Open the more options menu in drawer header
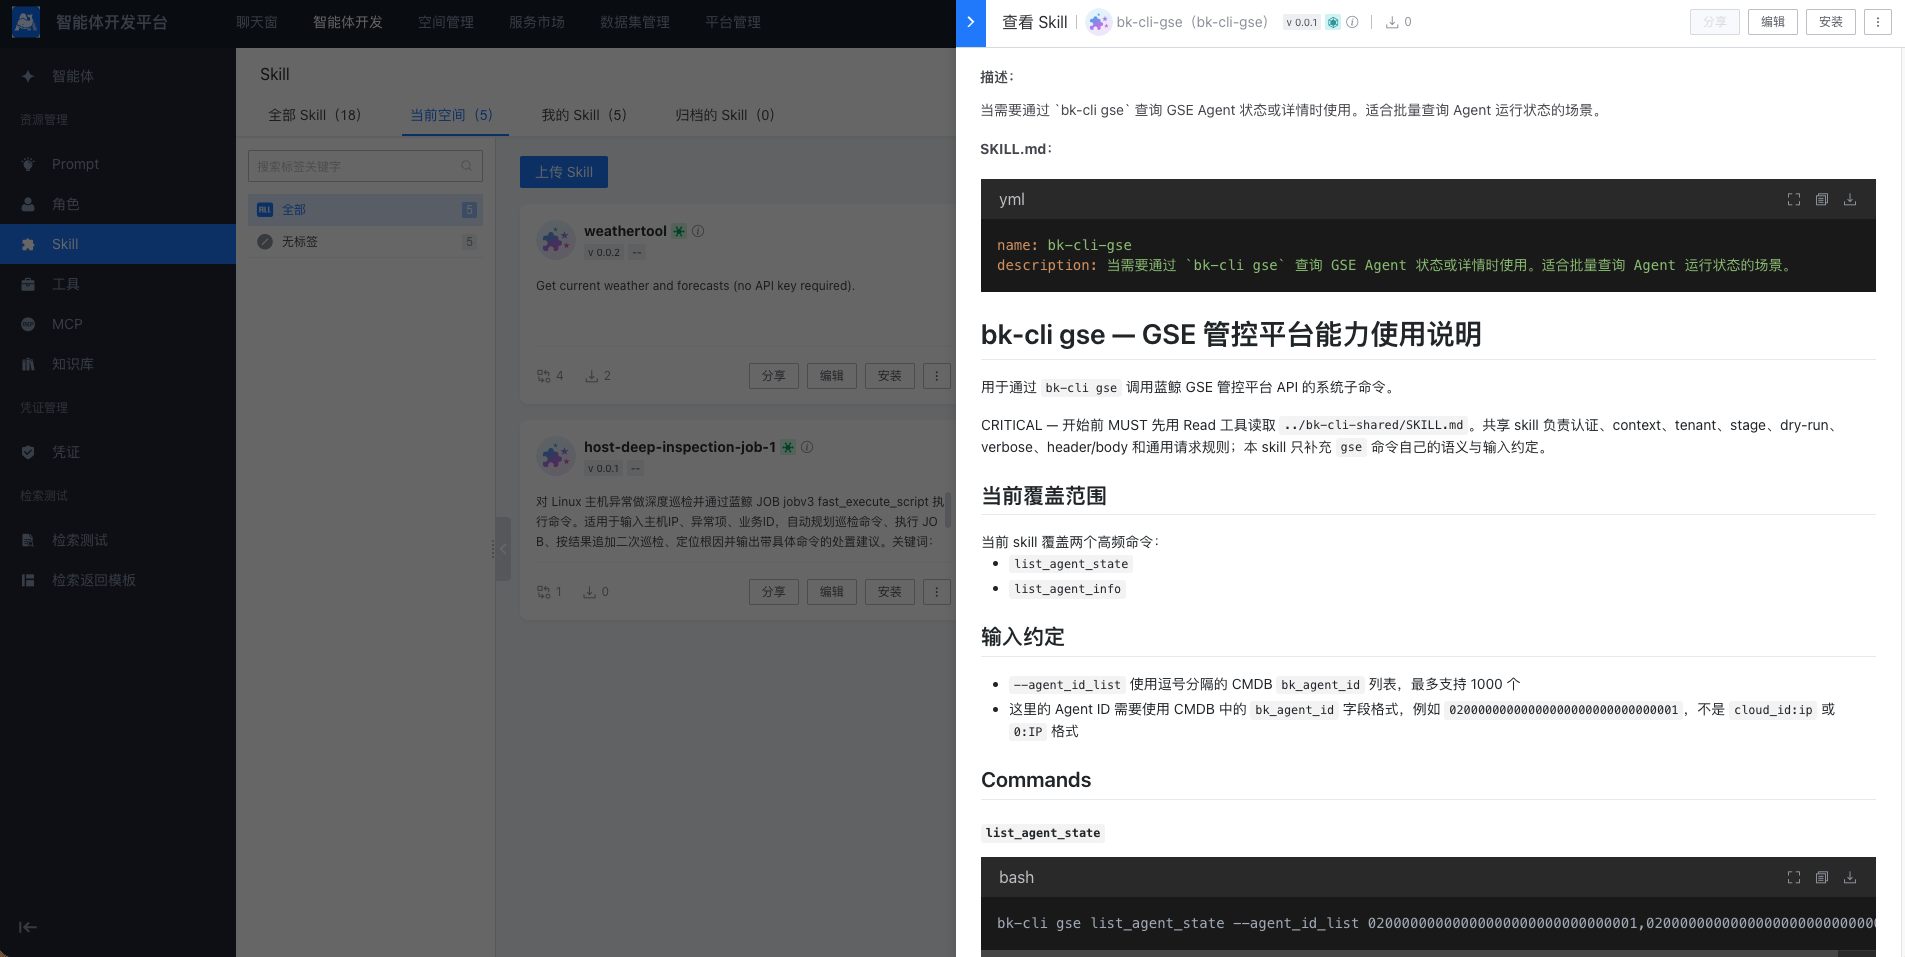This screenshot has height=957, width=1905. 1878,22
